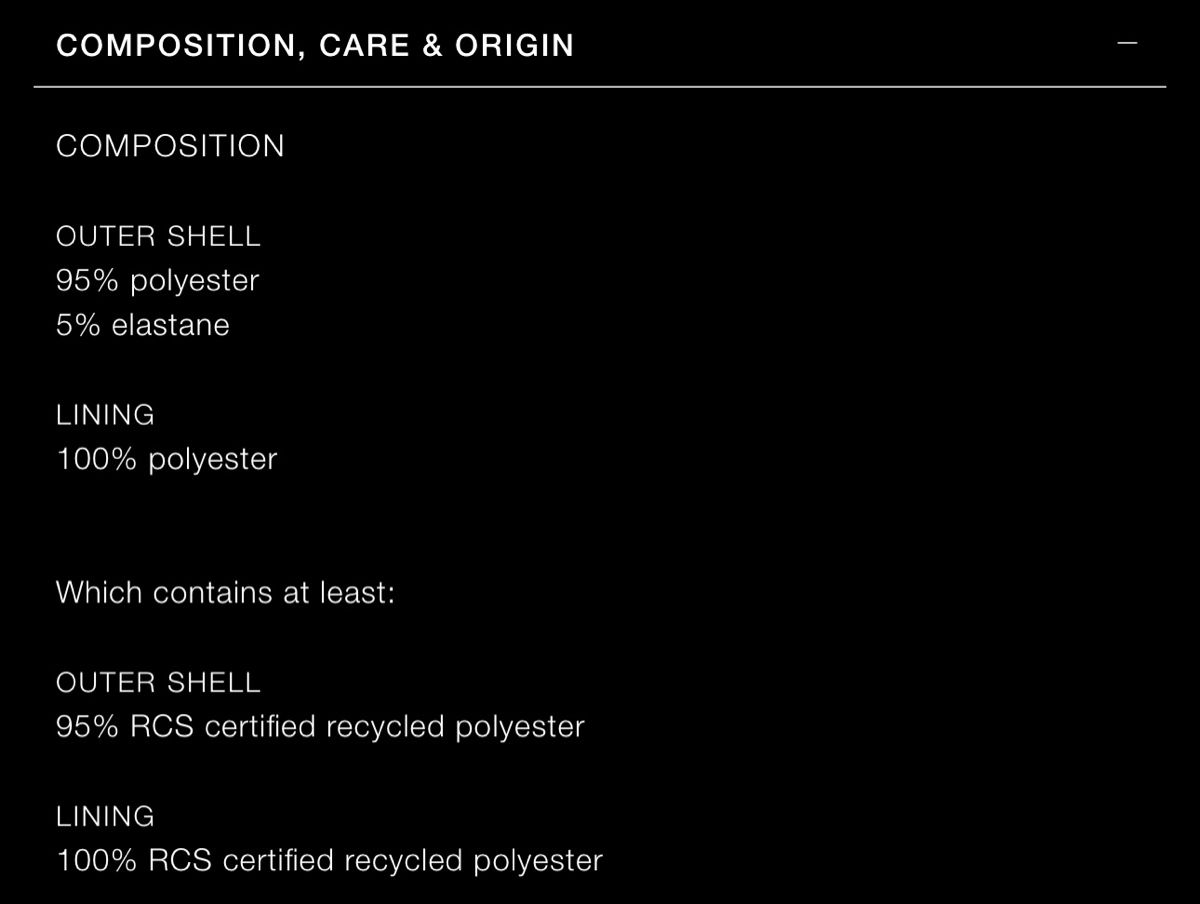Click OUTER SHELL label below 'Which contains at least'
1200x904 pixels.
click(x=158, y=682)
